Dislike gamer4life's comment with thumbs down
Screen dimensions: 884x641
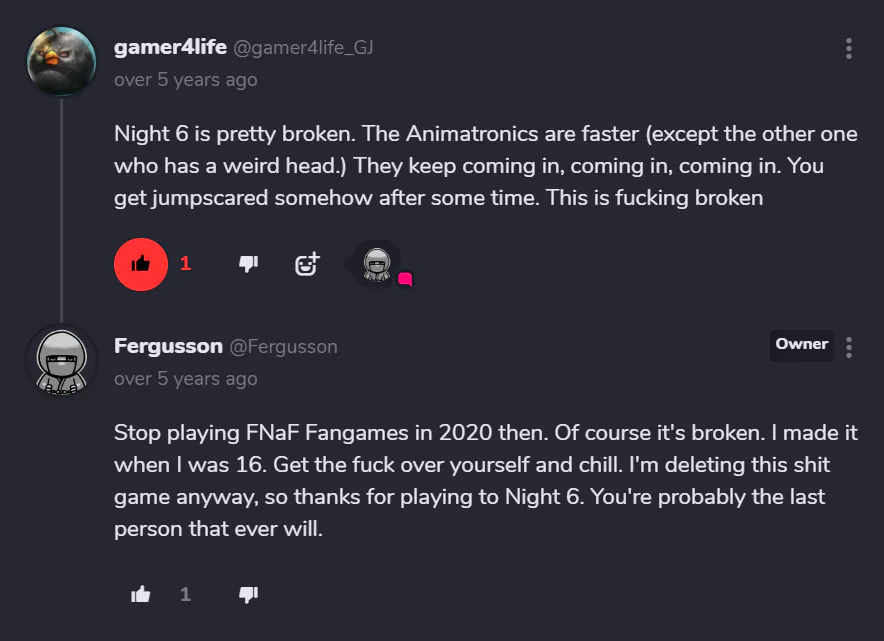click(x=248, y=264)
